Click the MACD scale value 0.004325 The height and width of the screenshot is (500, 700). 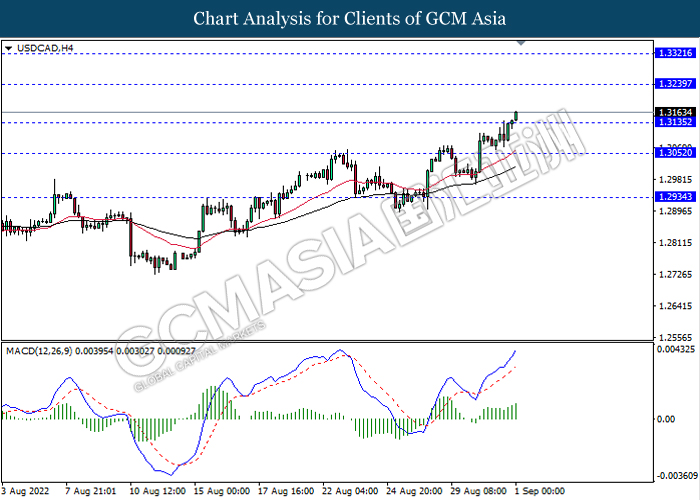(x=676, y=349)
